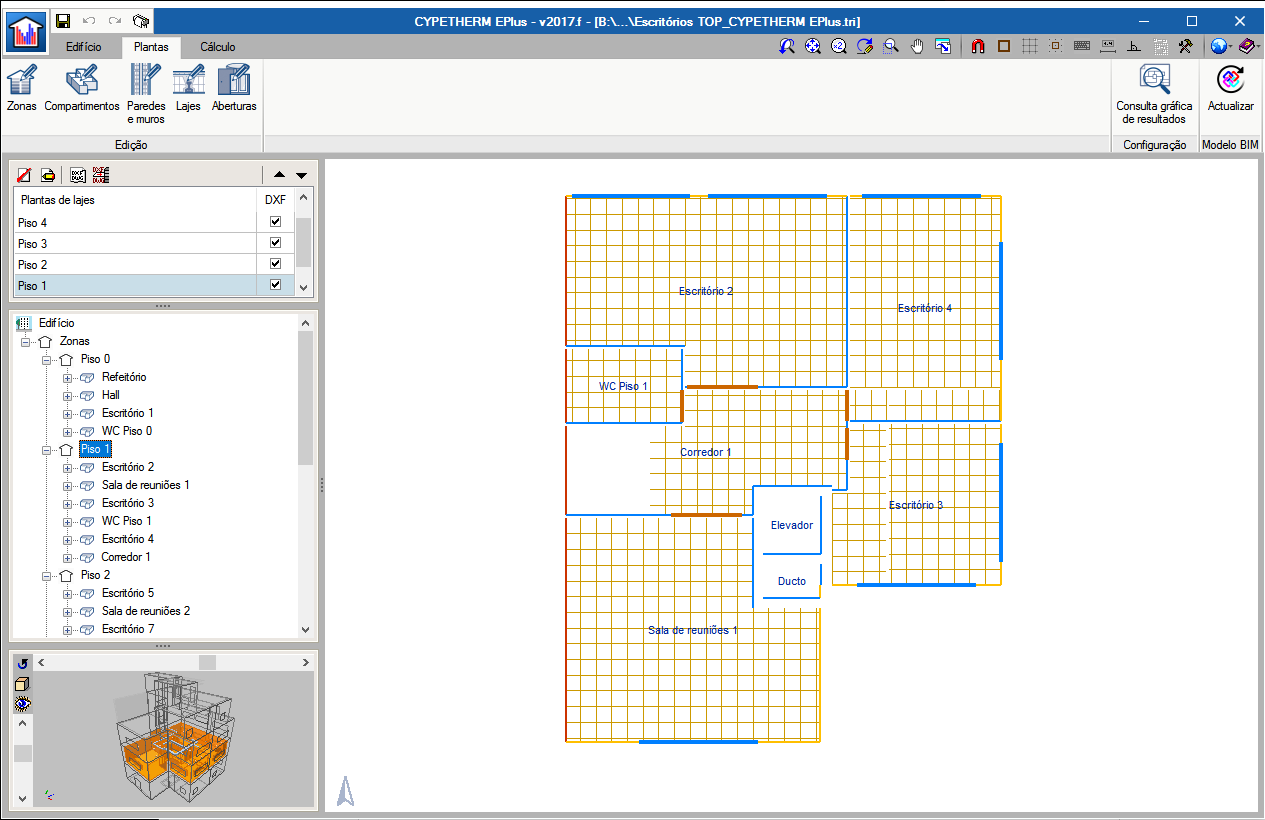The width and height of the screenshot is (1265, 820).
Task: Expand the Sala de reuniões 1 node
Action: pos(68,486)
